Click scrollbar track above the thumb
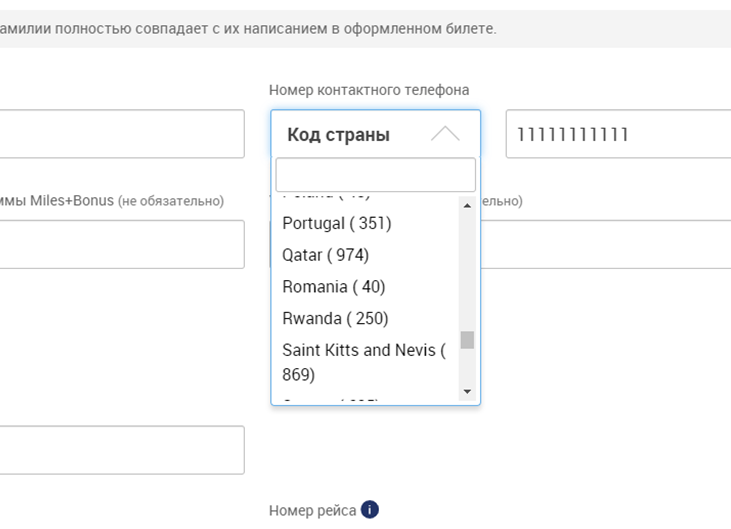Viewport: 731px width, 529px height. (467, 270)
